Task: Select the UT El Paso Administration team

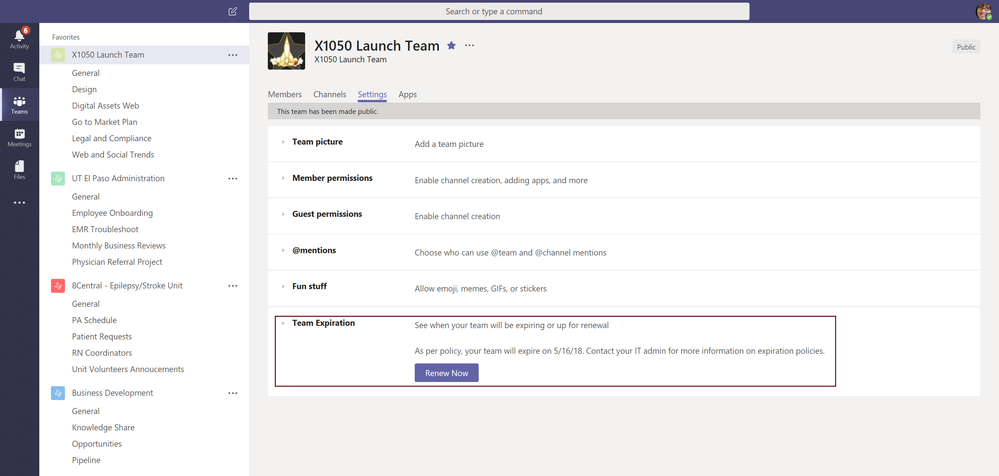Action: coord(118,178)
